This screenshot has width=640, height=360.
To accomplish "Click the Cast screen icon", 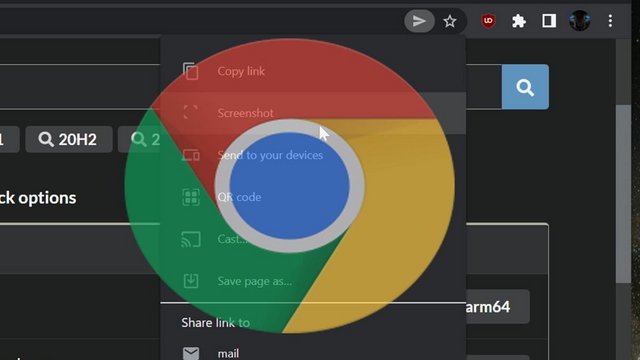I will 191,239.
